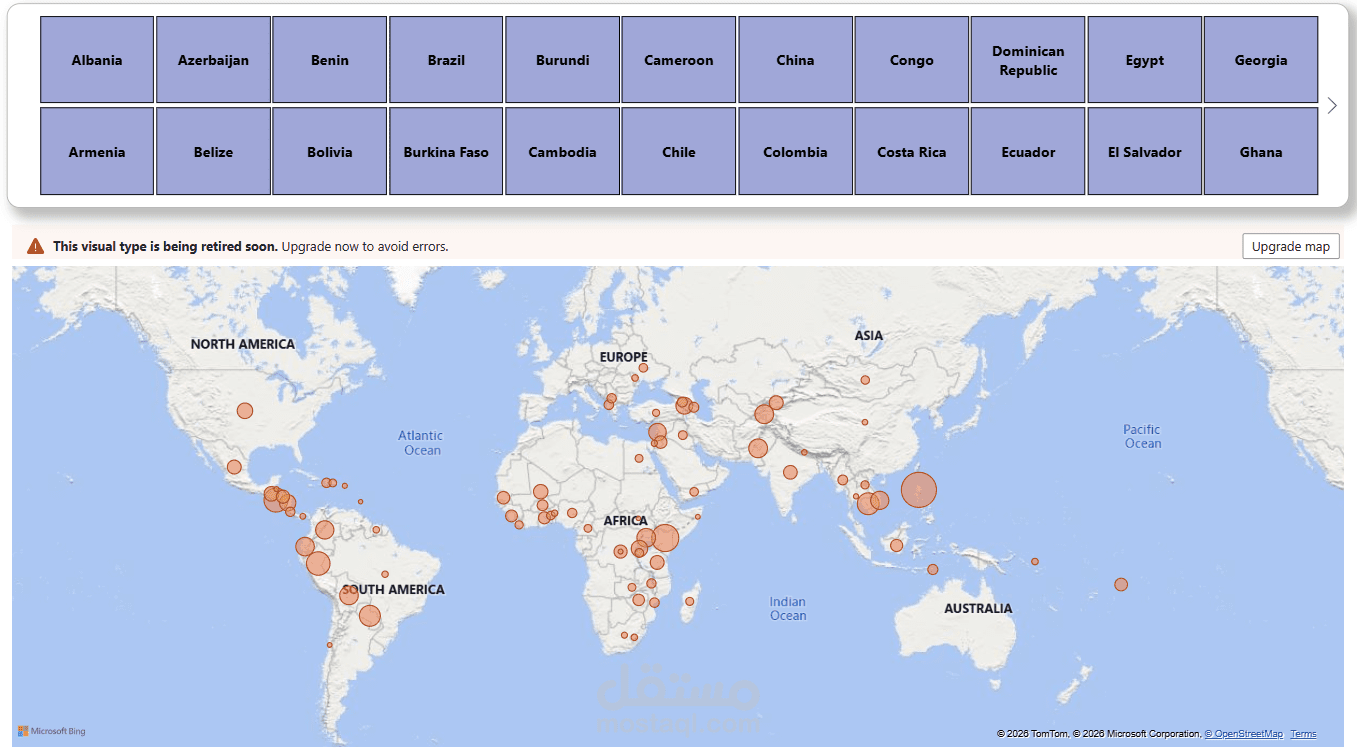This screenshot has height=753, width=1357.
Task: Select the Ghana tile
Action: (x=1261, y=152)
